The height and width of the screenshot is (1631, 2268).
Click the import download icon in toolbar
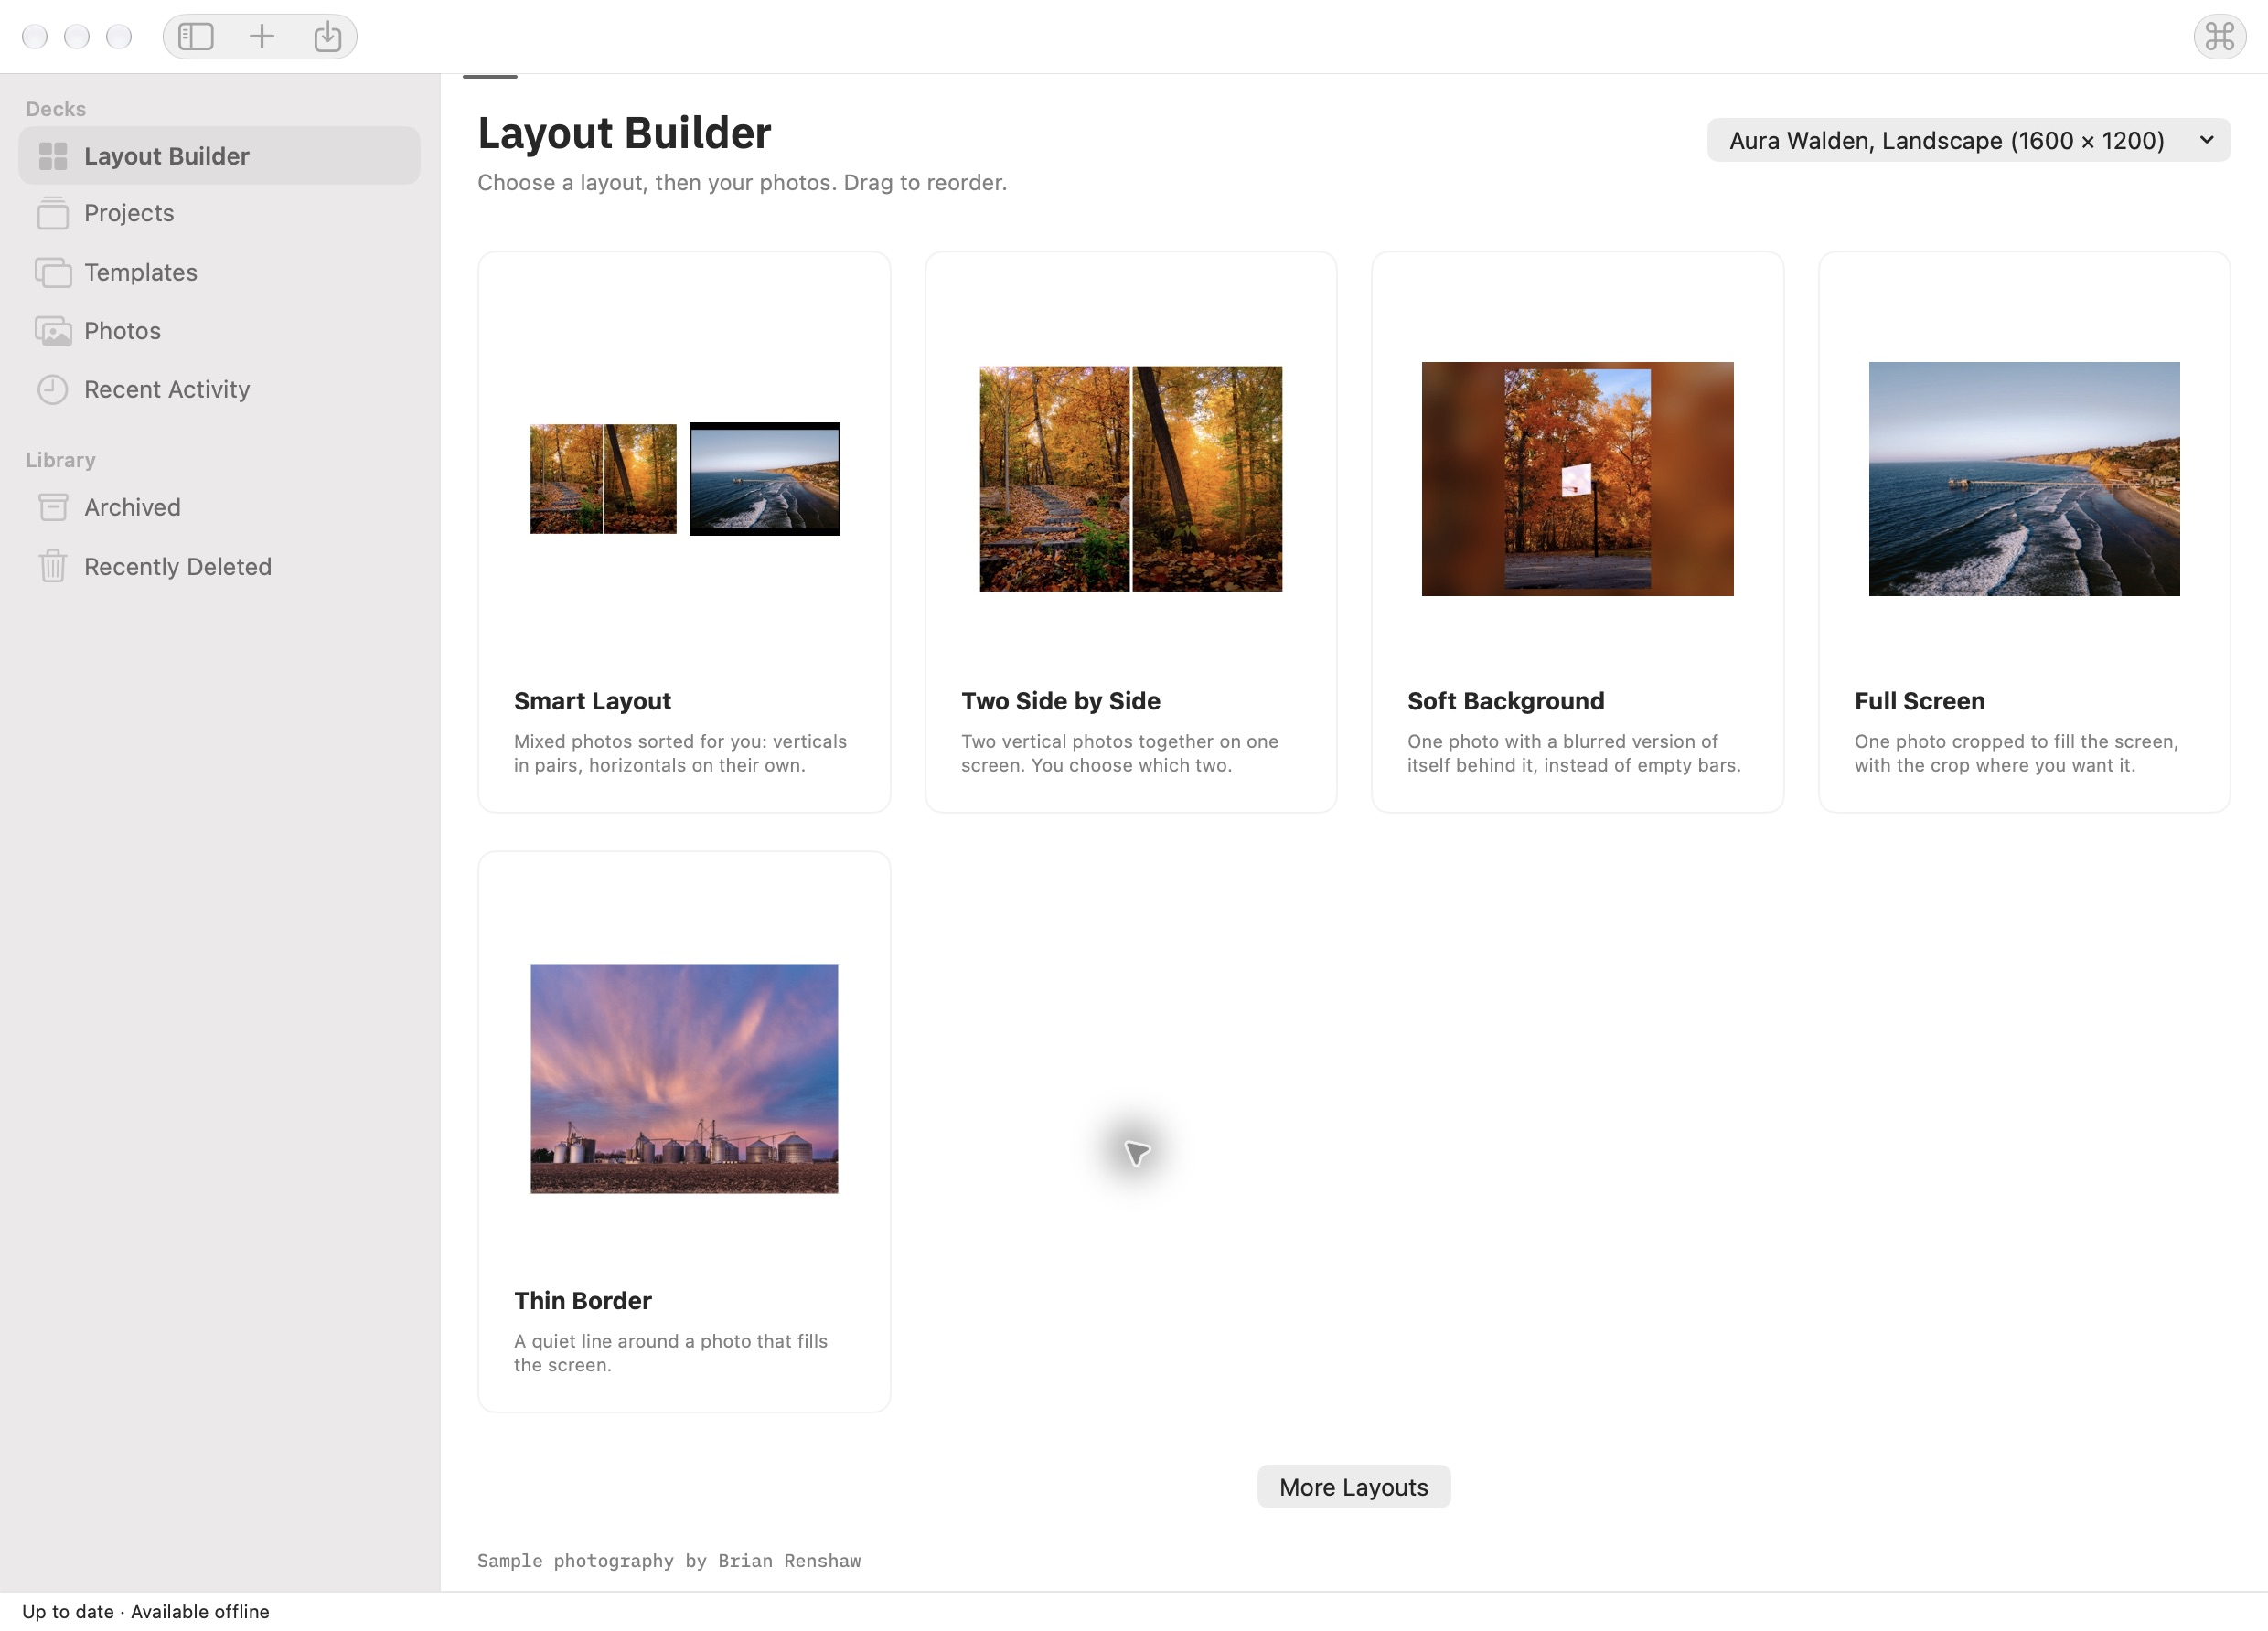[x=328, y=37]
